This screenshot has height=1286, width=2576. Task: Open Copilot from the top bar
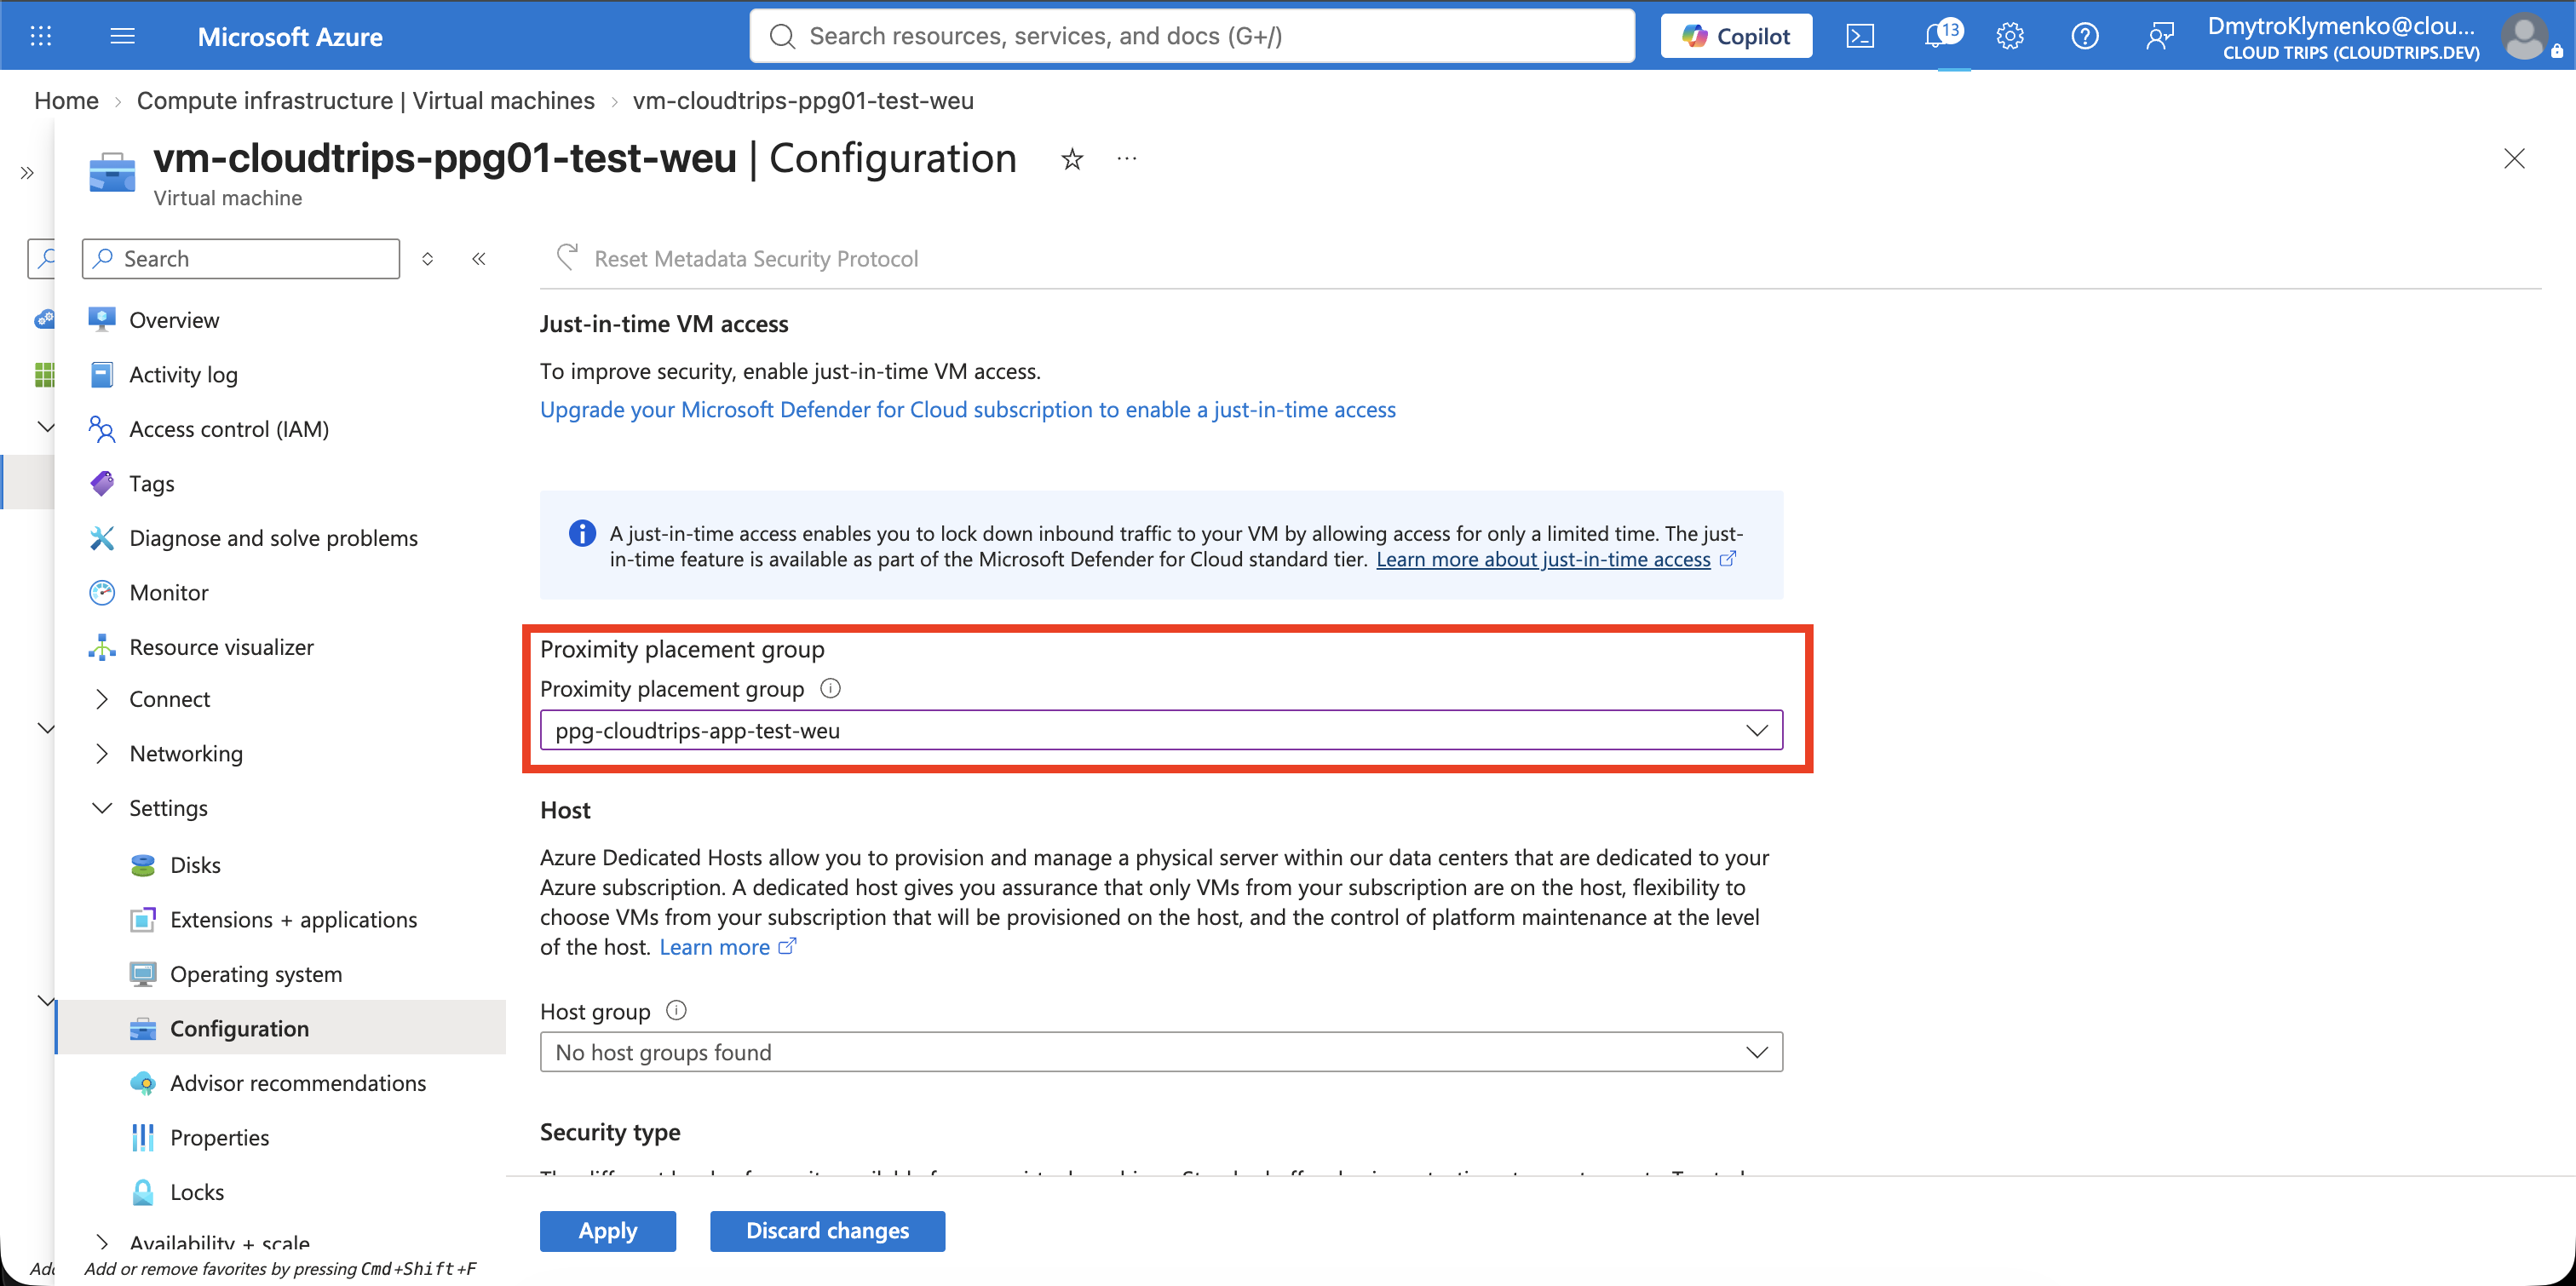click(1736, 36)
